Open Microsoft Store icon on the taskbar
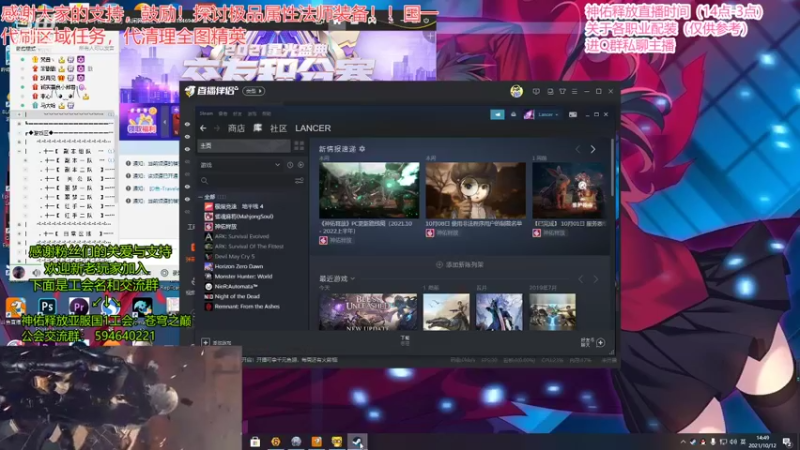 pos(255,441)
